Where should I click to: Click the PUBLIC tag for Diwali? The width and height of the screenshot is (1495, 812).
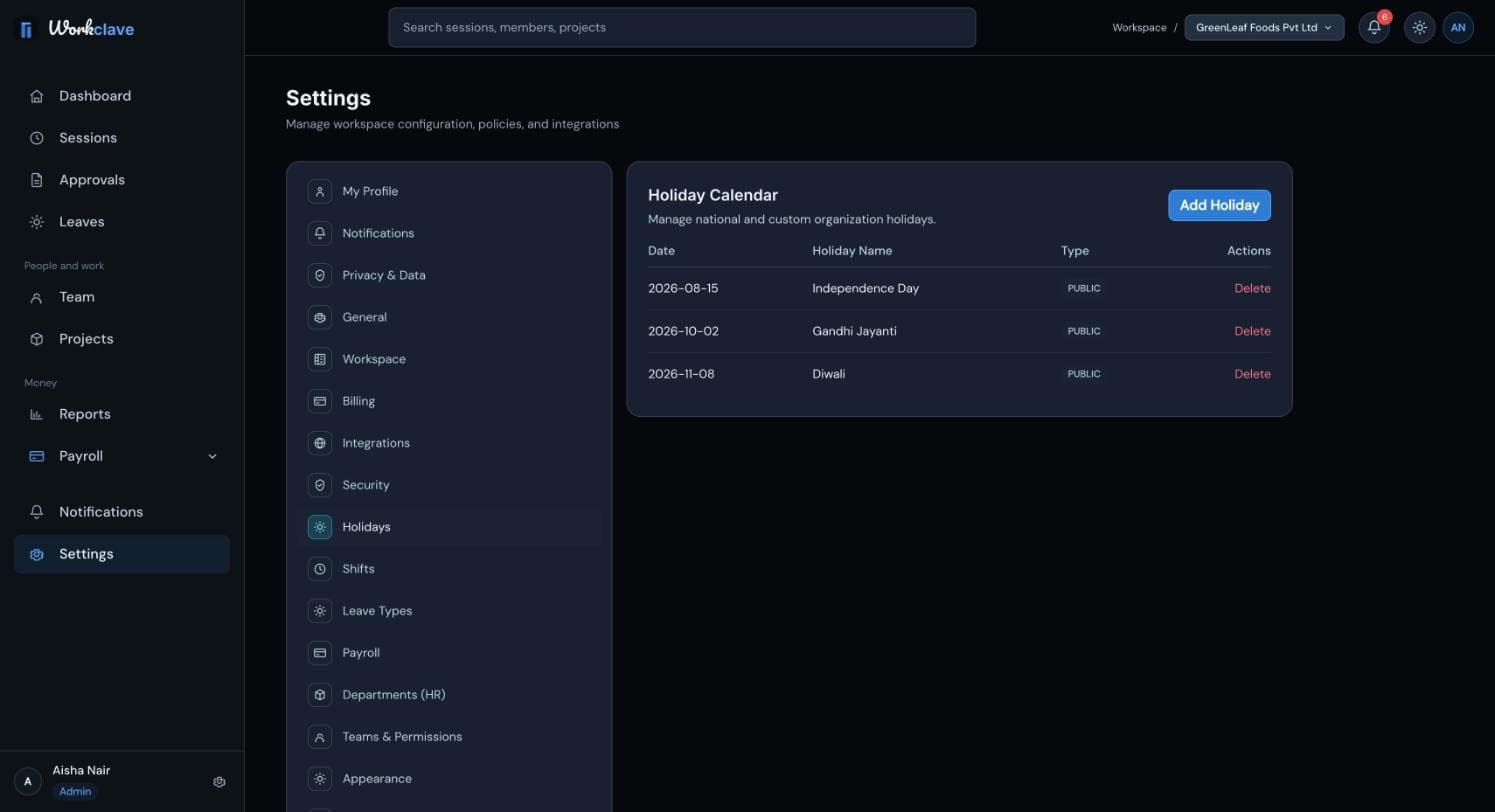[x=1084, y=374]
